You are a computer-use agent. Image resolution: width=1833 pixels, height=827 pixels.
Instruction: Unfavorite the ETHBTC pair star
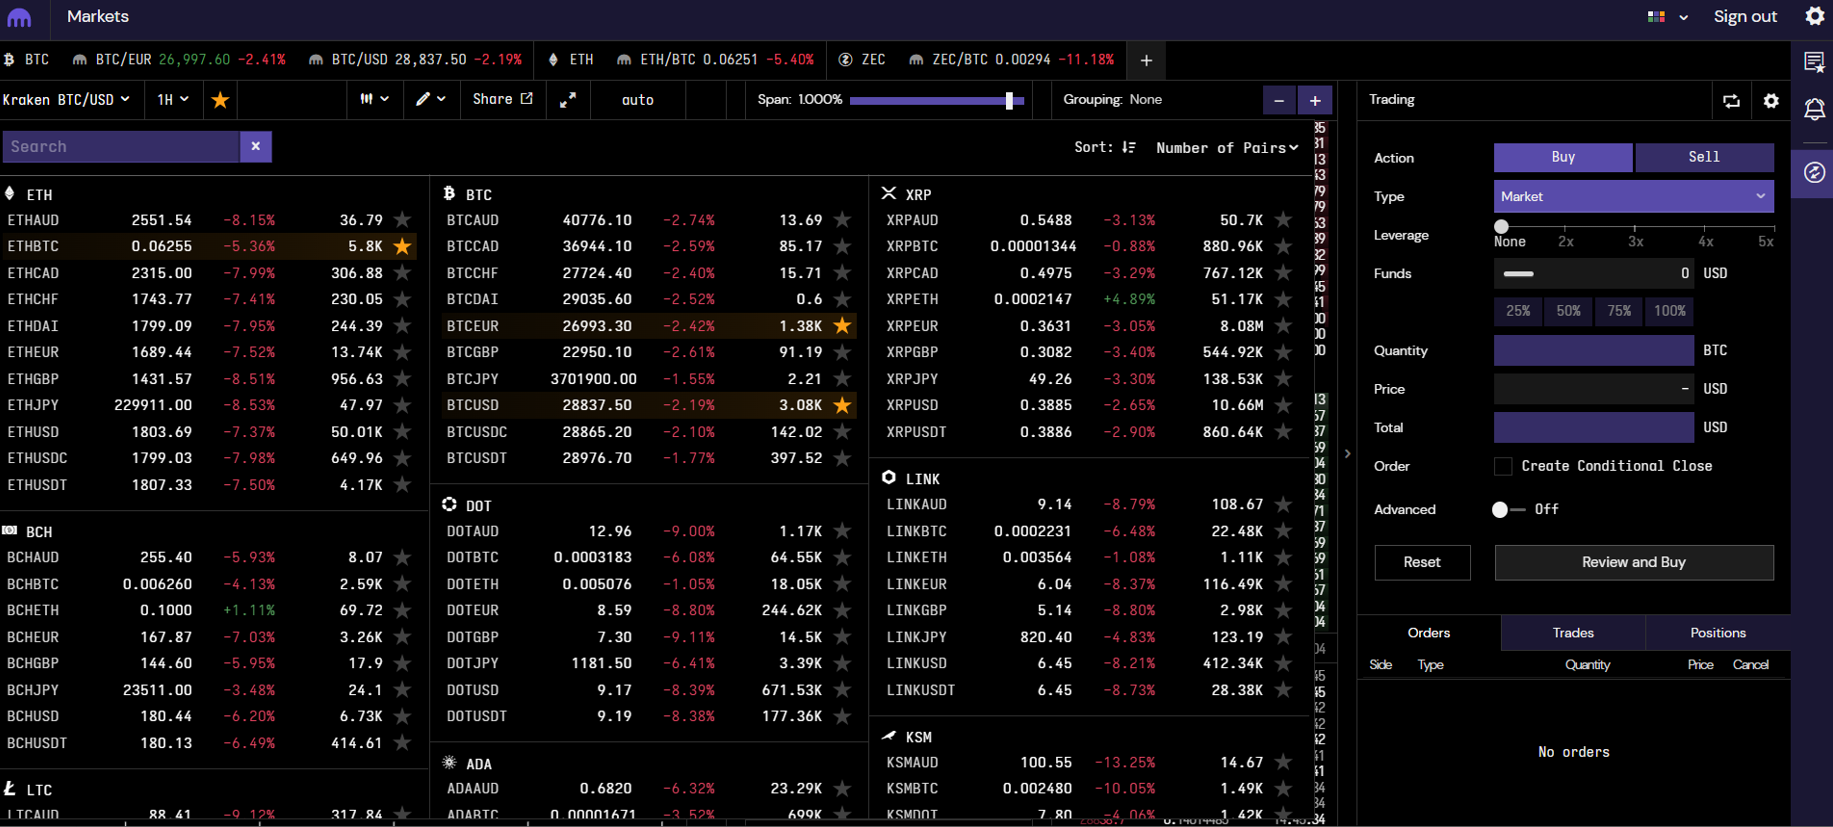(x=402, y=246)
